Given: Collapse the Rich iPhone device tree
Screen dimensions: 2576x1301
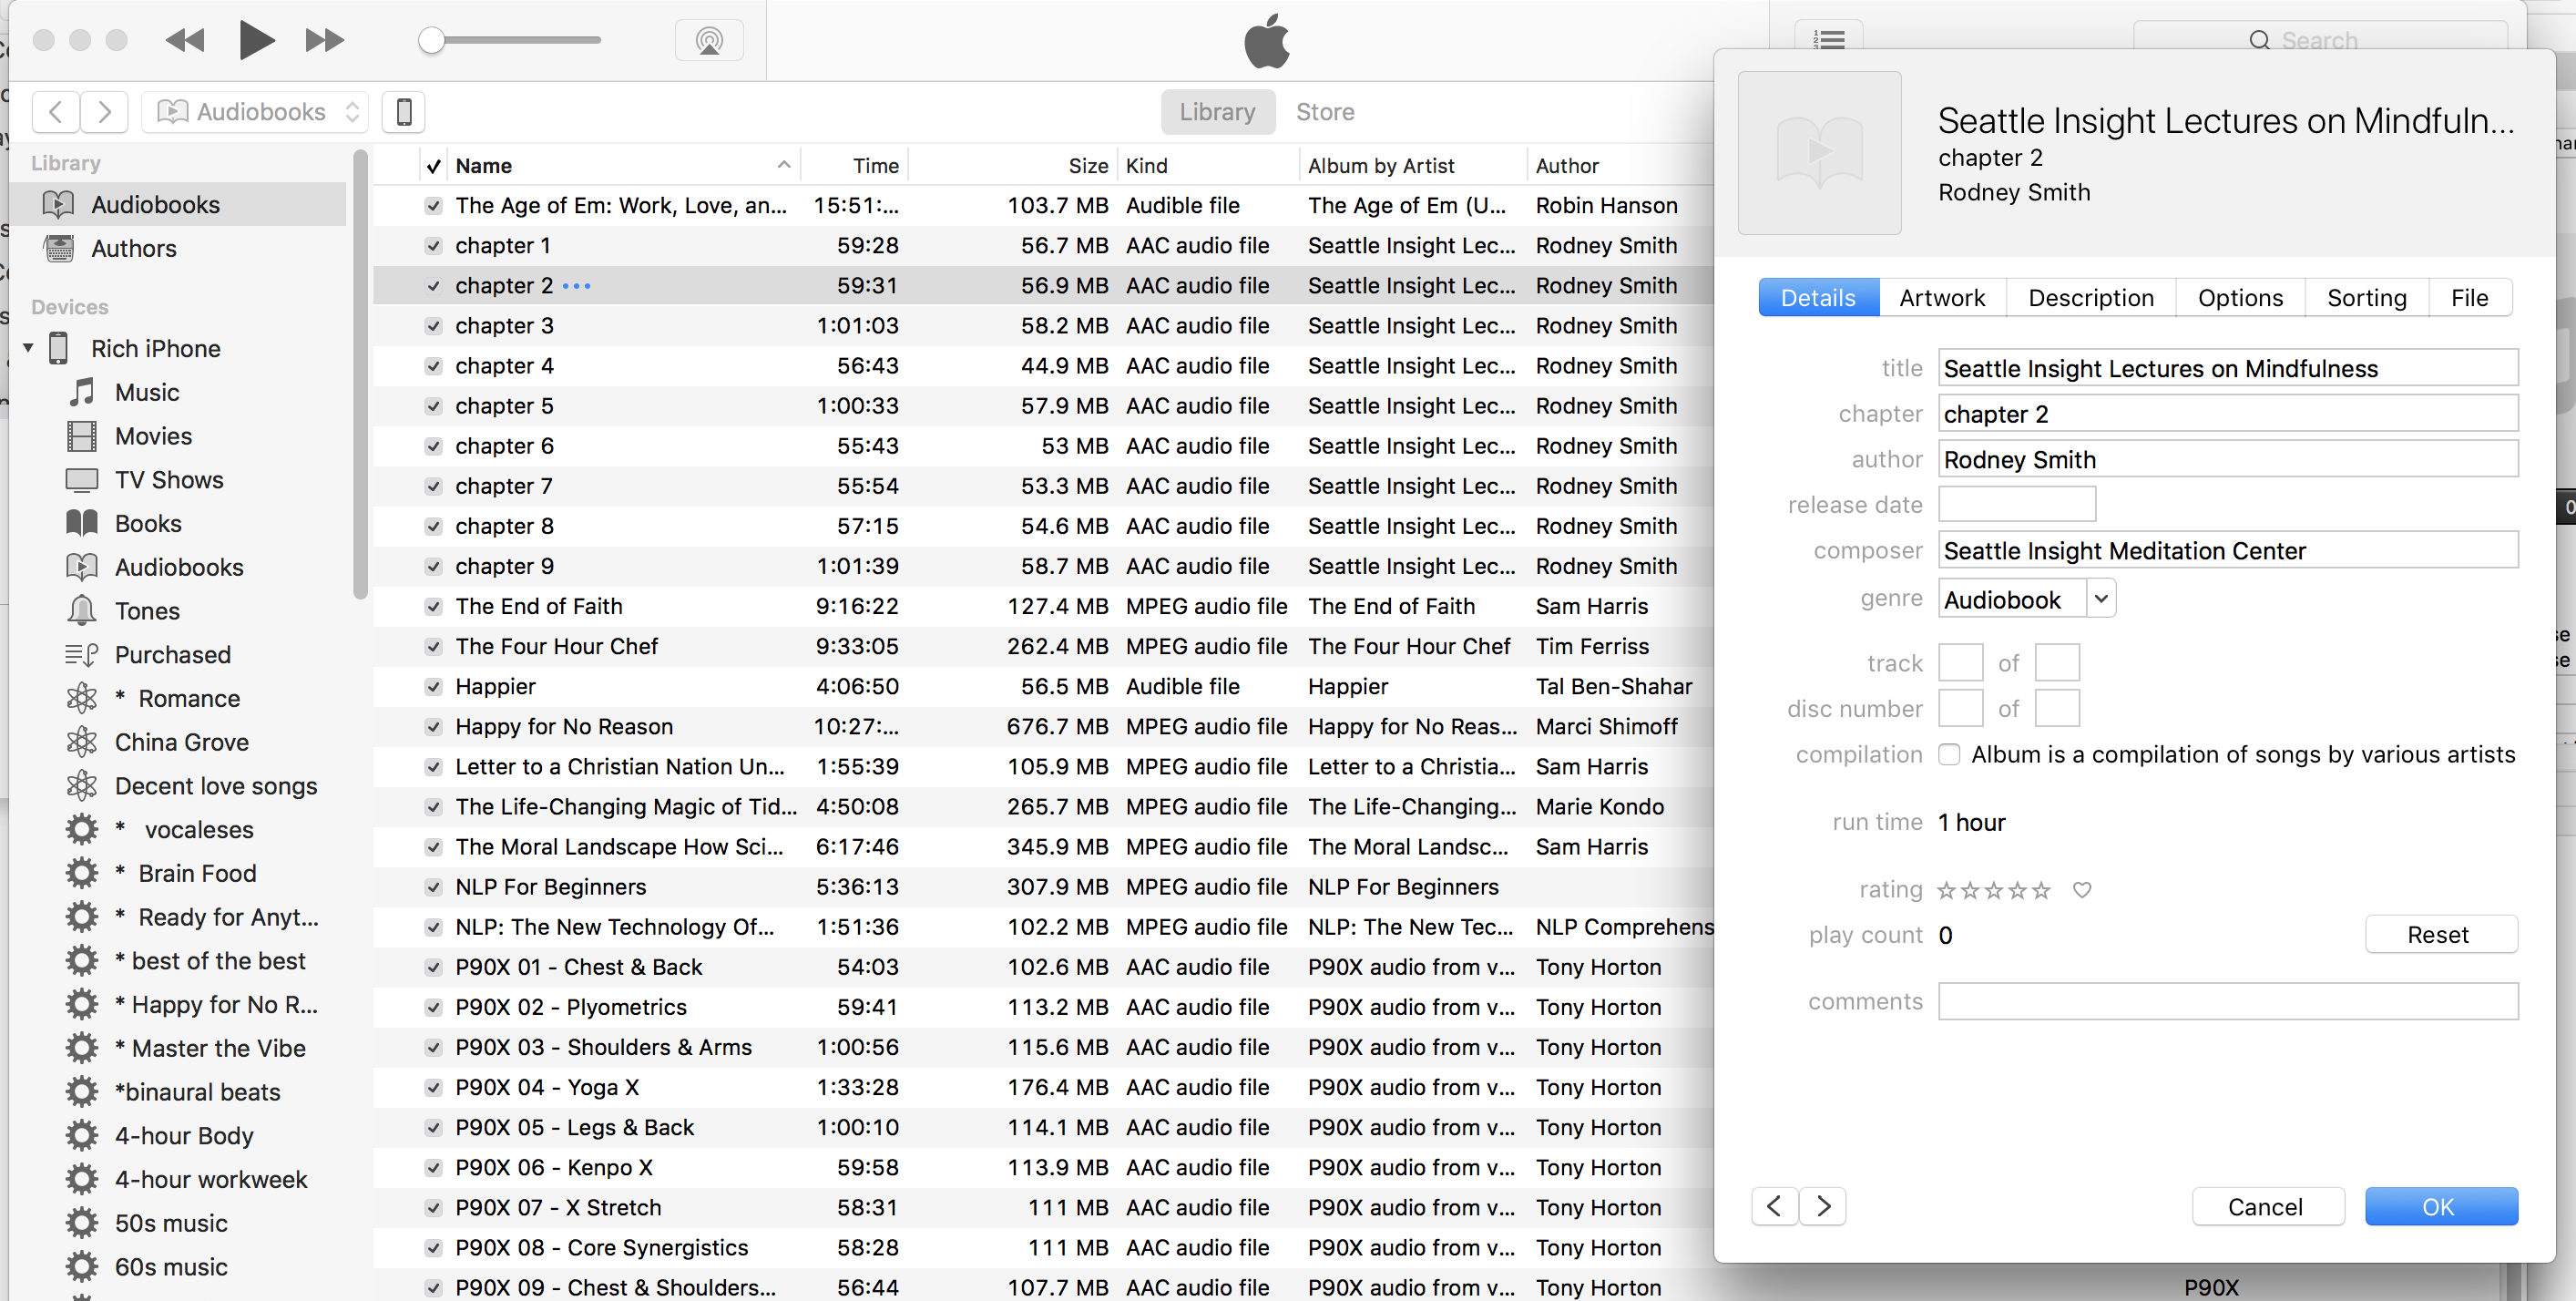Looking at the screenshot, I should click(x=28, y=348).
